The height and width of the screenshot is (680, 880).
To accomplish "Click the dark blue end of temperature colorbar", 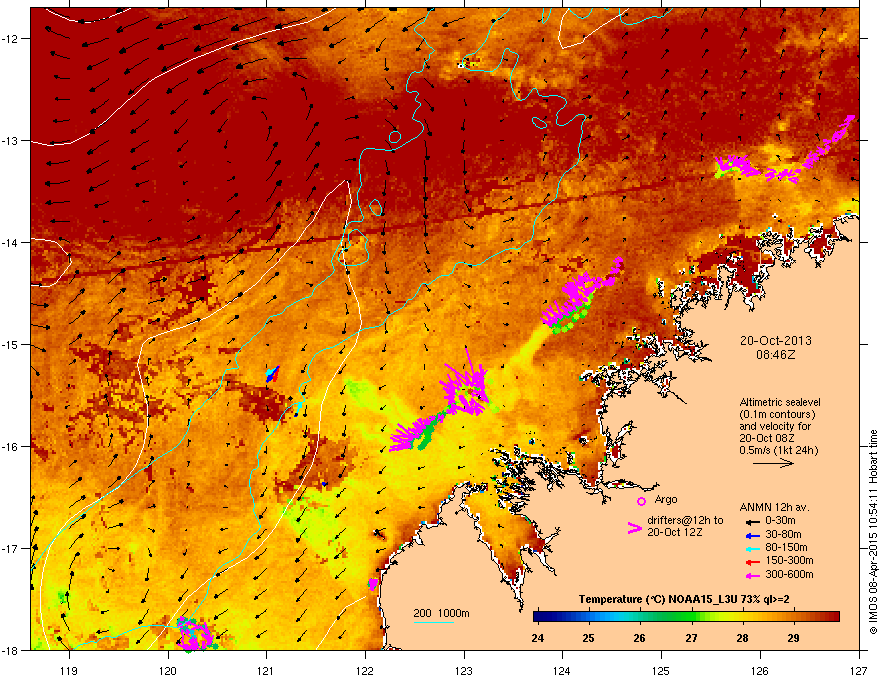I will click(540, 617).
